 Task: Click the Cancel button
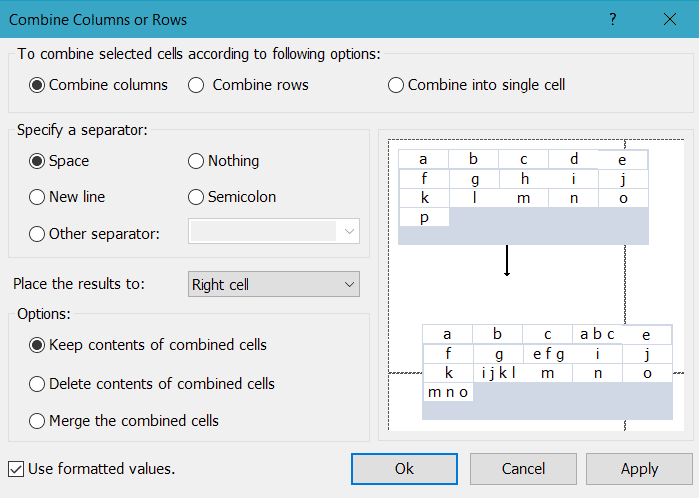523,468
